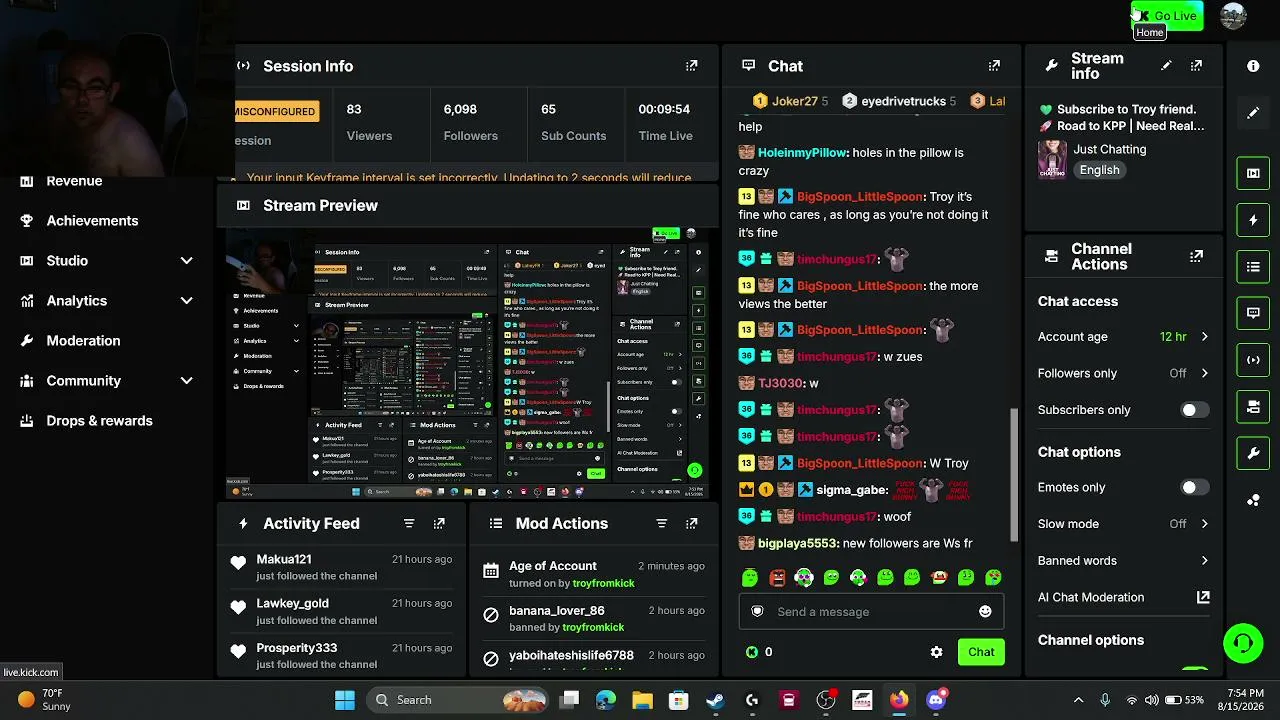Open AI Chat Moderation external link icon
Viewport: 1280px width, 720px height.
[1203, 597]
